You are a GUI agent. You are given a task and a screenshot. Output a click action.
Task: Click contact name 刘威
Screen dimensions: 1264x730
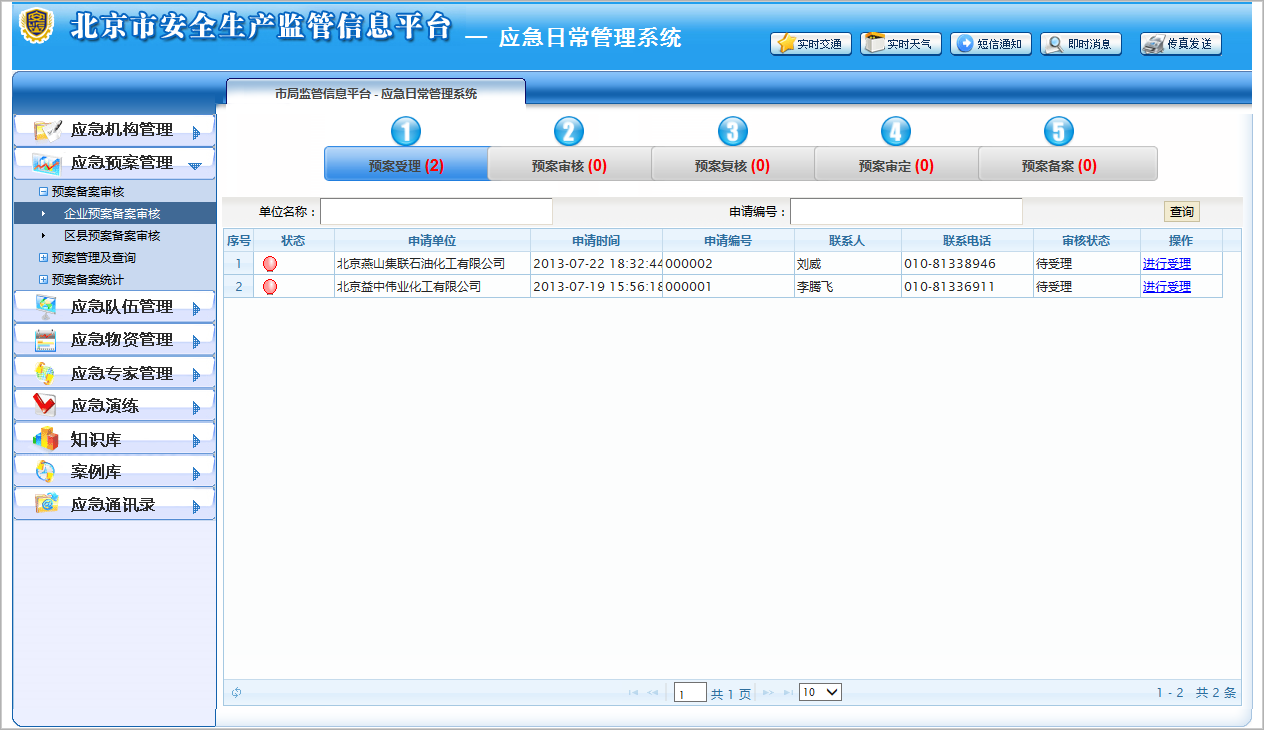pos(808,264)
